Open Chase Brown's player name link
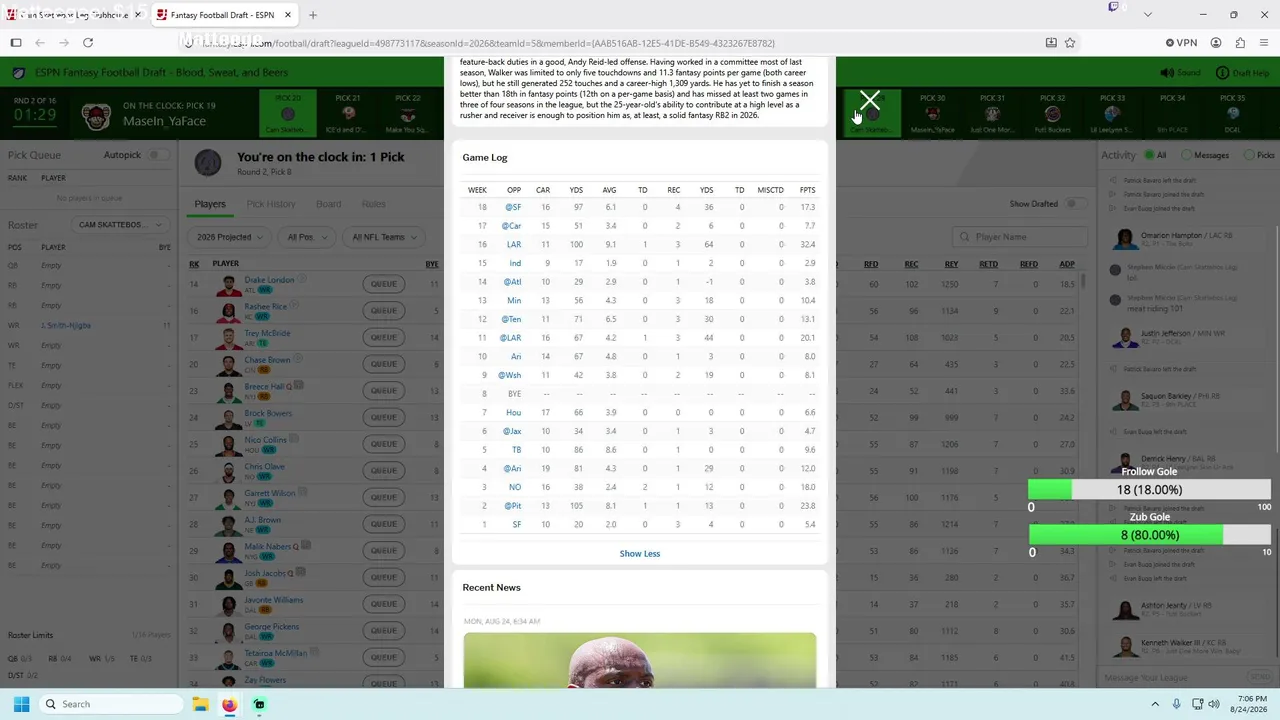Viewport: 1280px width, 720px height. (x=267, y=360)
